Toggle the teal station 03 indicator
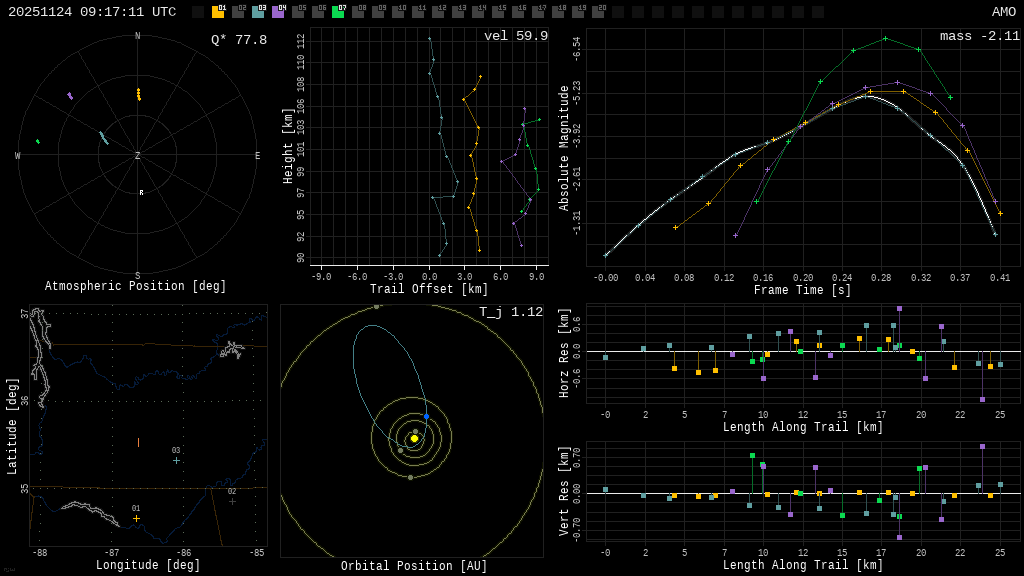 (x=258, y=12)
